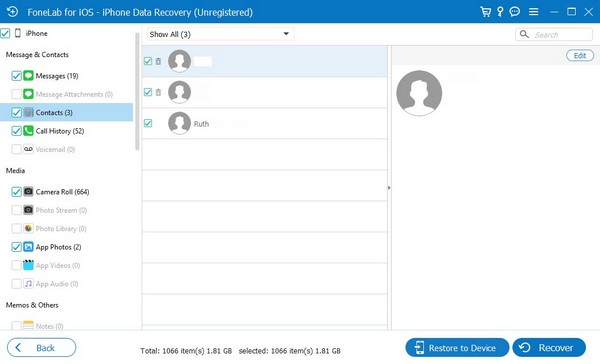The height and width of the screenshot is (364, 600).
Task: Click the Call History phone icon
Action: [x=28, y=131]
